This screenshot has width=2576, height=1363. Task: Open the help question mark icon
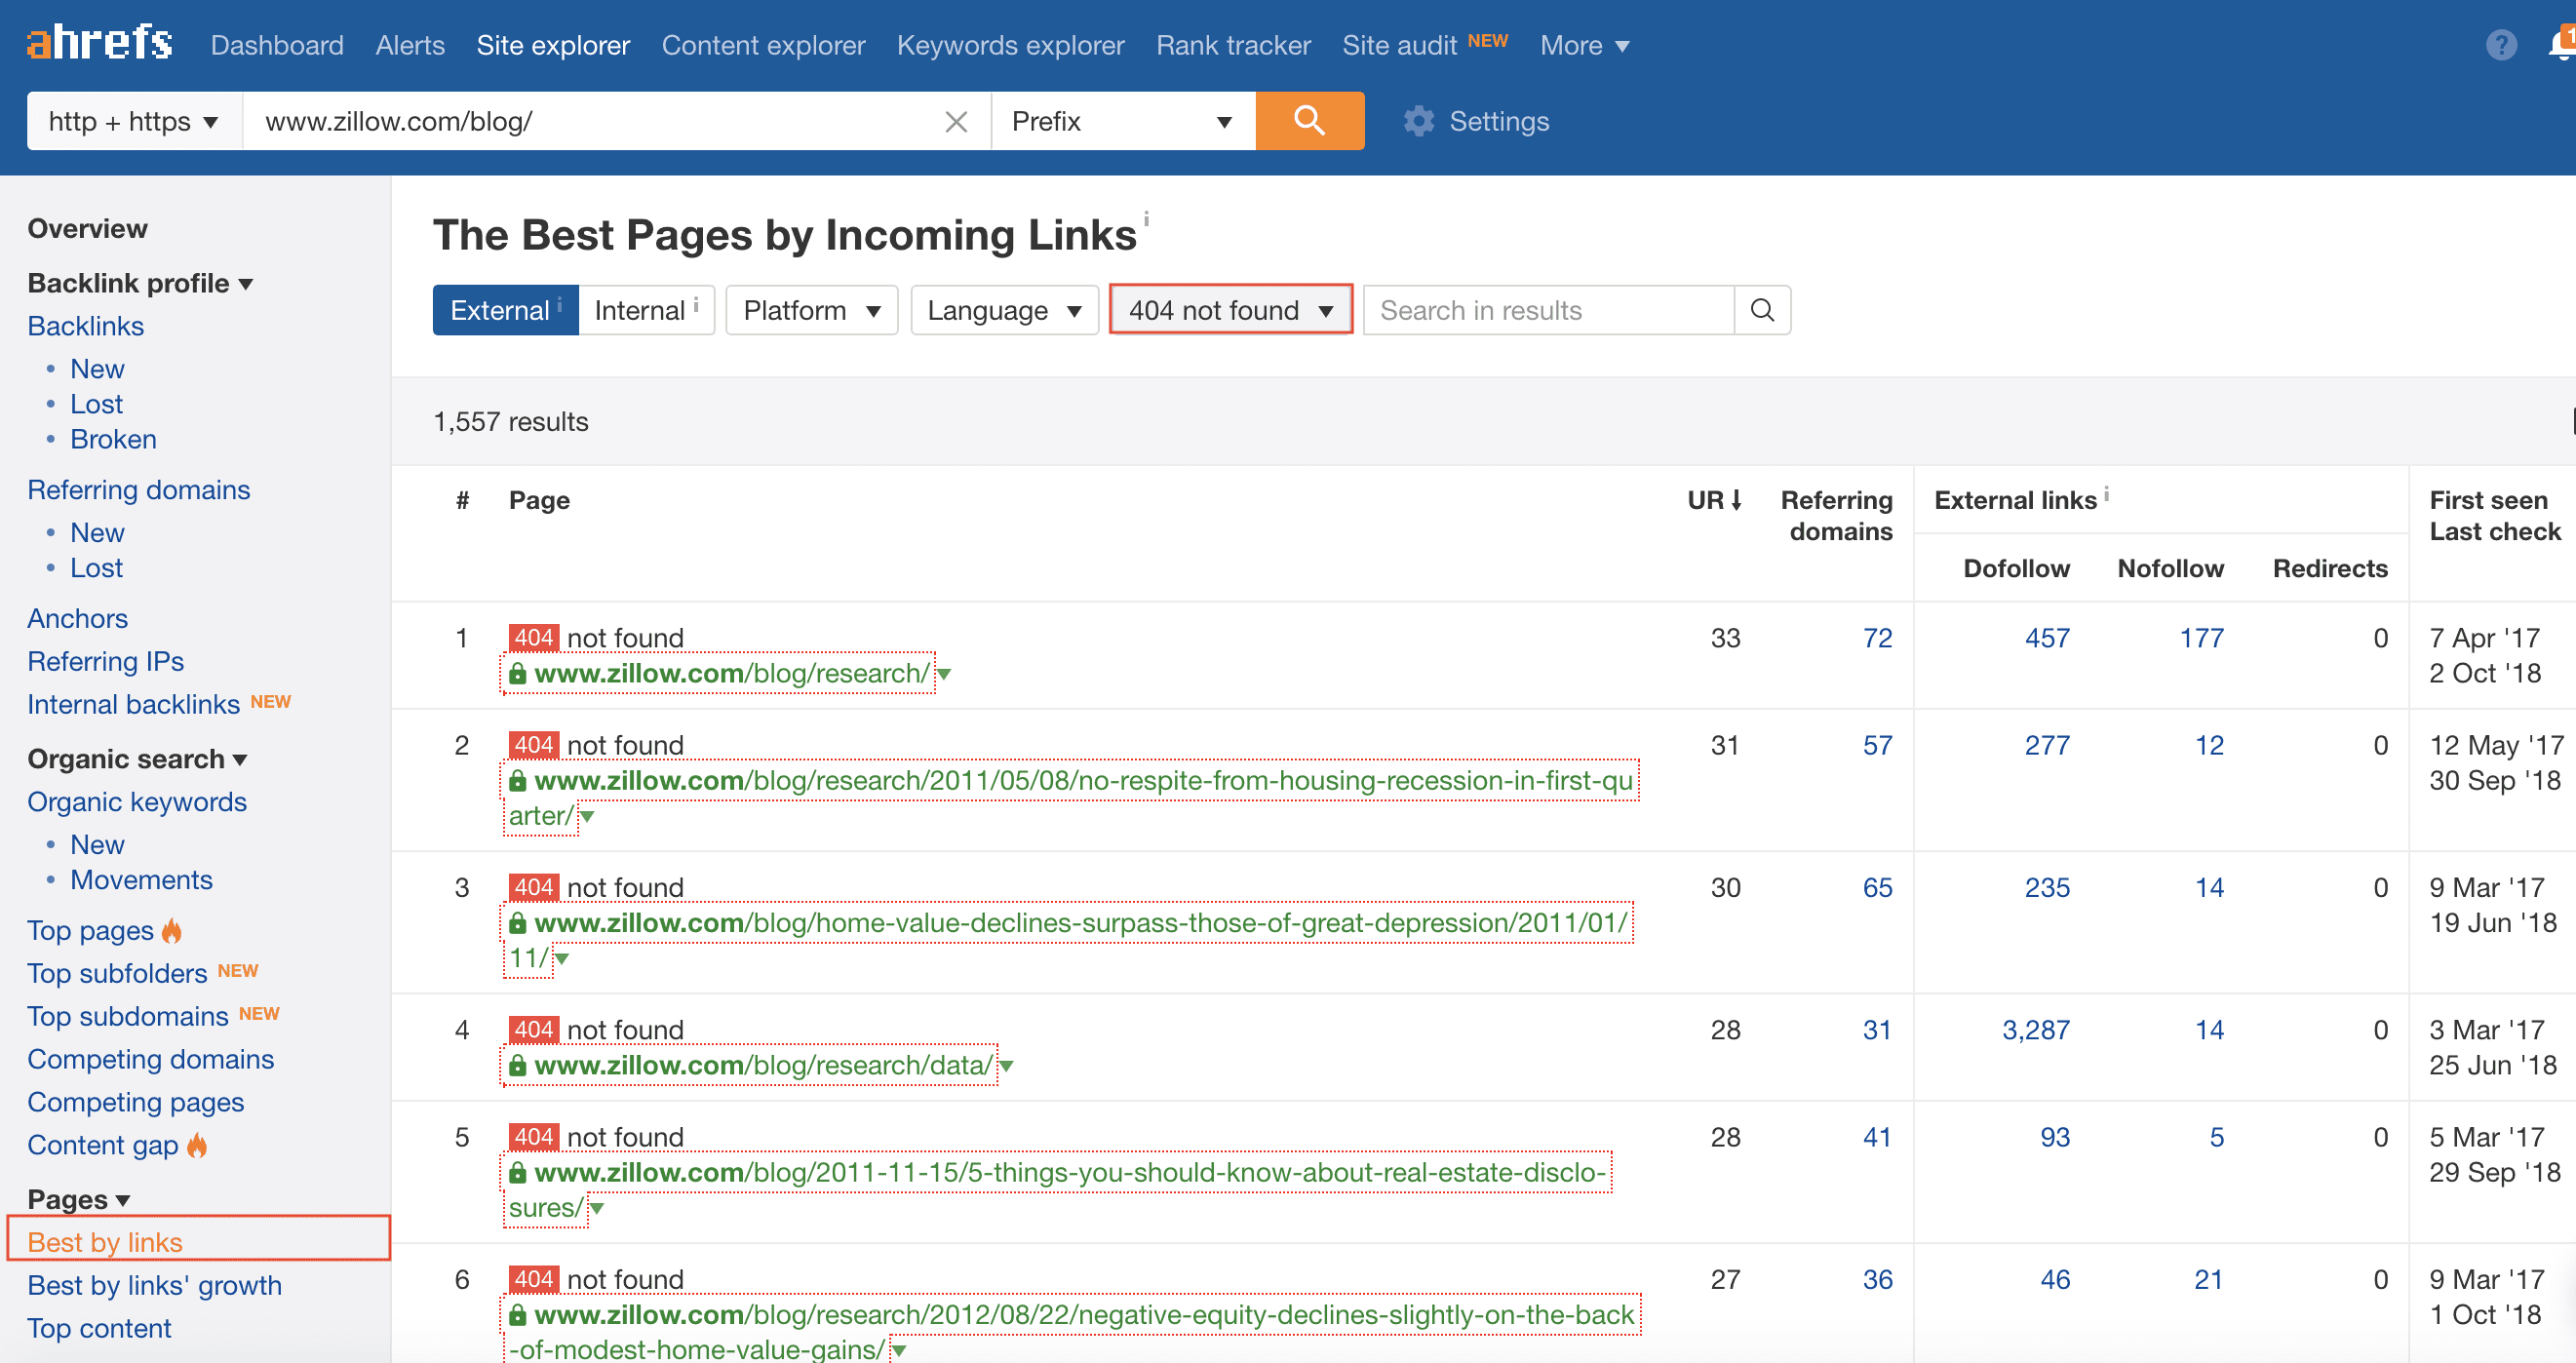(x=2500, y=45)
